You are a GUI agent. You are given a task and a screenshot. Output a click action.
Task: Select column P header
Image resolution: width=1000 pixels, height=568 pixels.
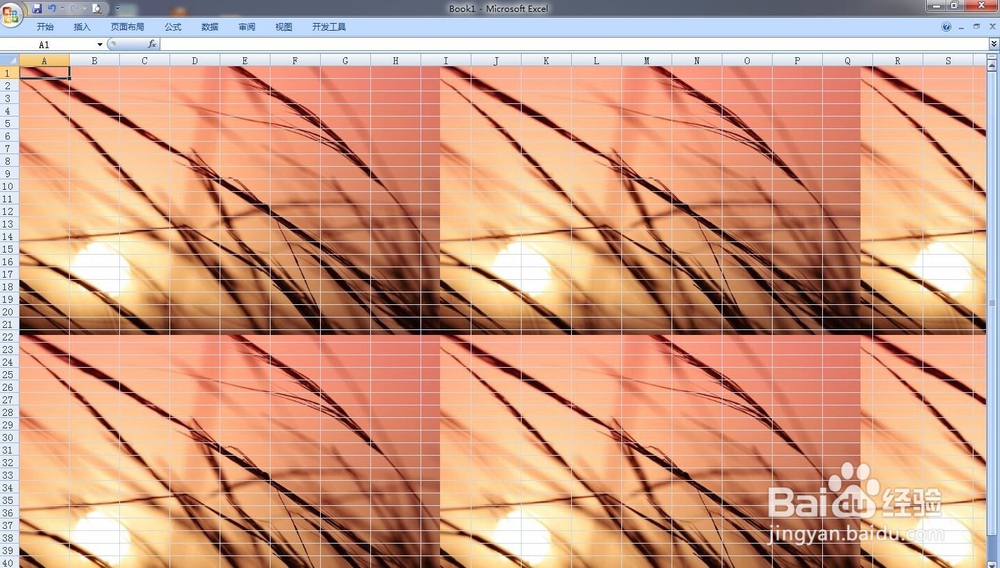[x=797, y=61]
